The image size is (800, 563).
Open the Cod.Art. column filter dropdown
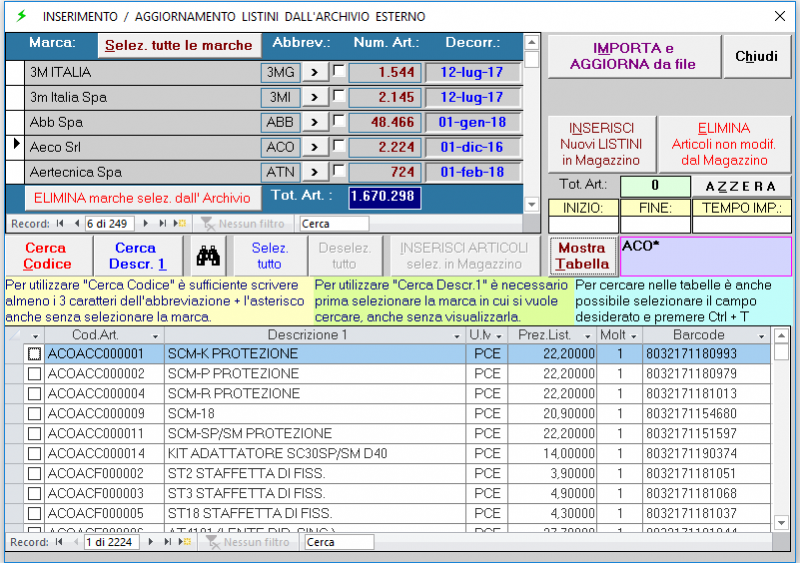click(155, 336)
